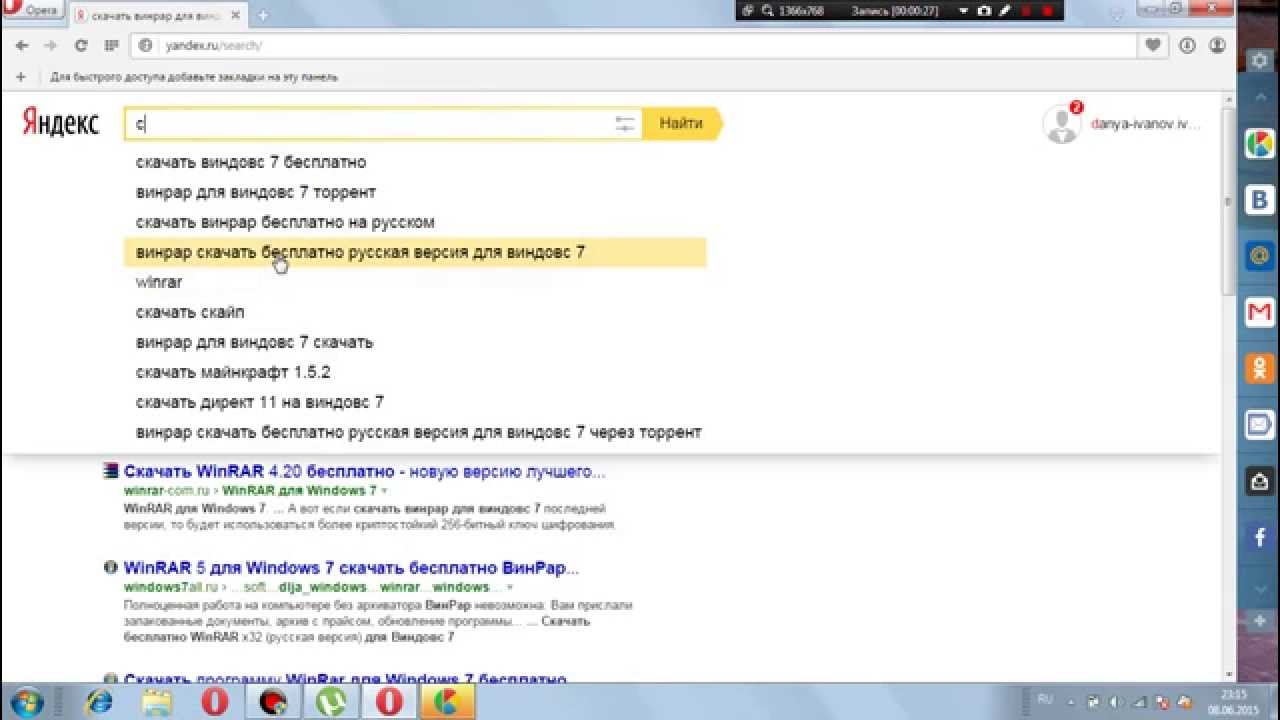Open a new tab with plus

coord(263,15)
